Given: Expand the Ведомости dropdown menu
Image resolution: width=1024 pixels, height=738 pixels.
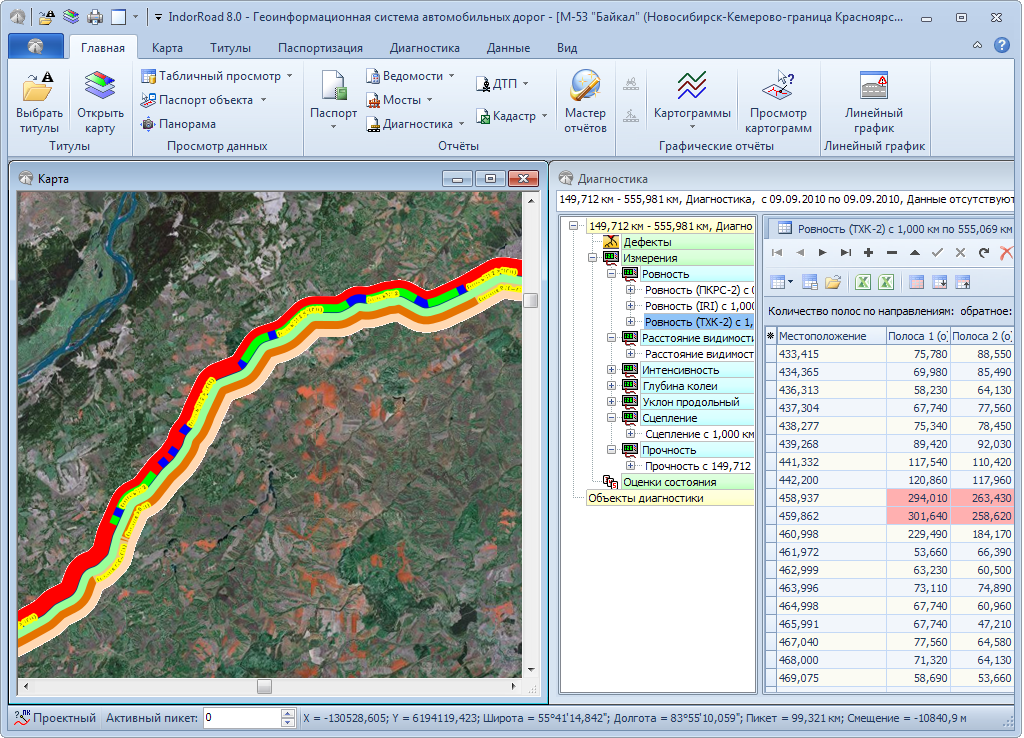Looking at the screenshot, I should pos(451,76).
